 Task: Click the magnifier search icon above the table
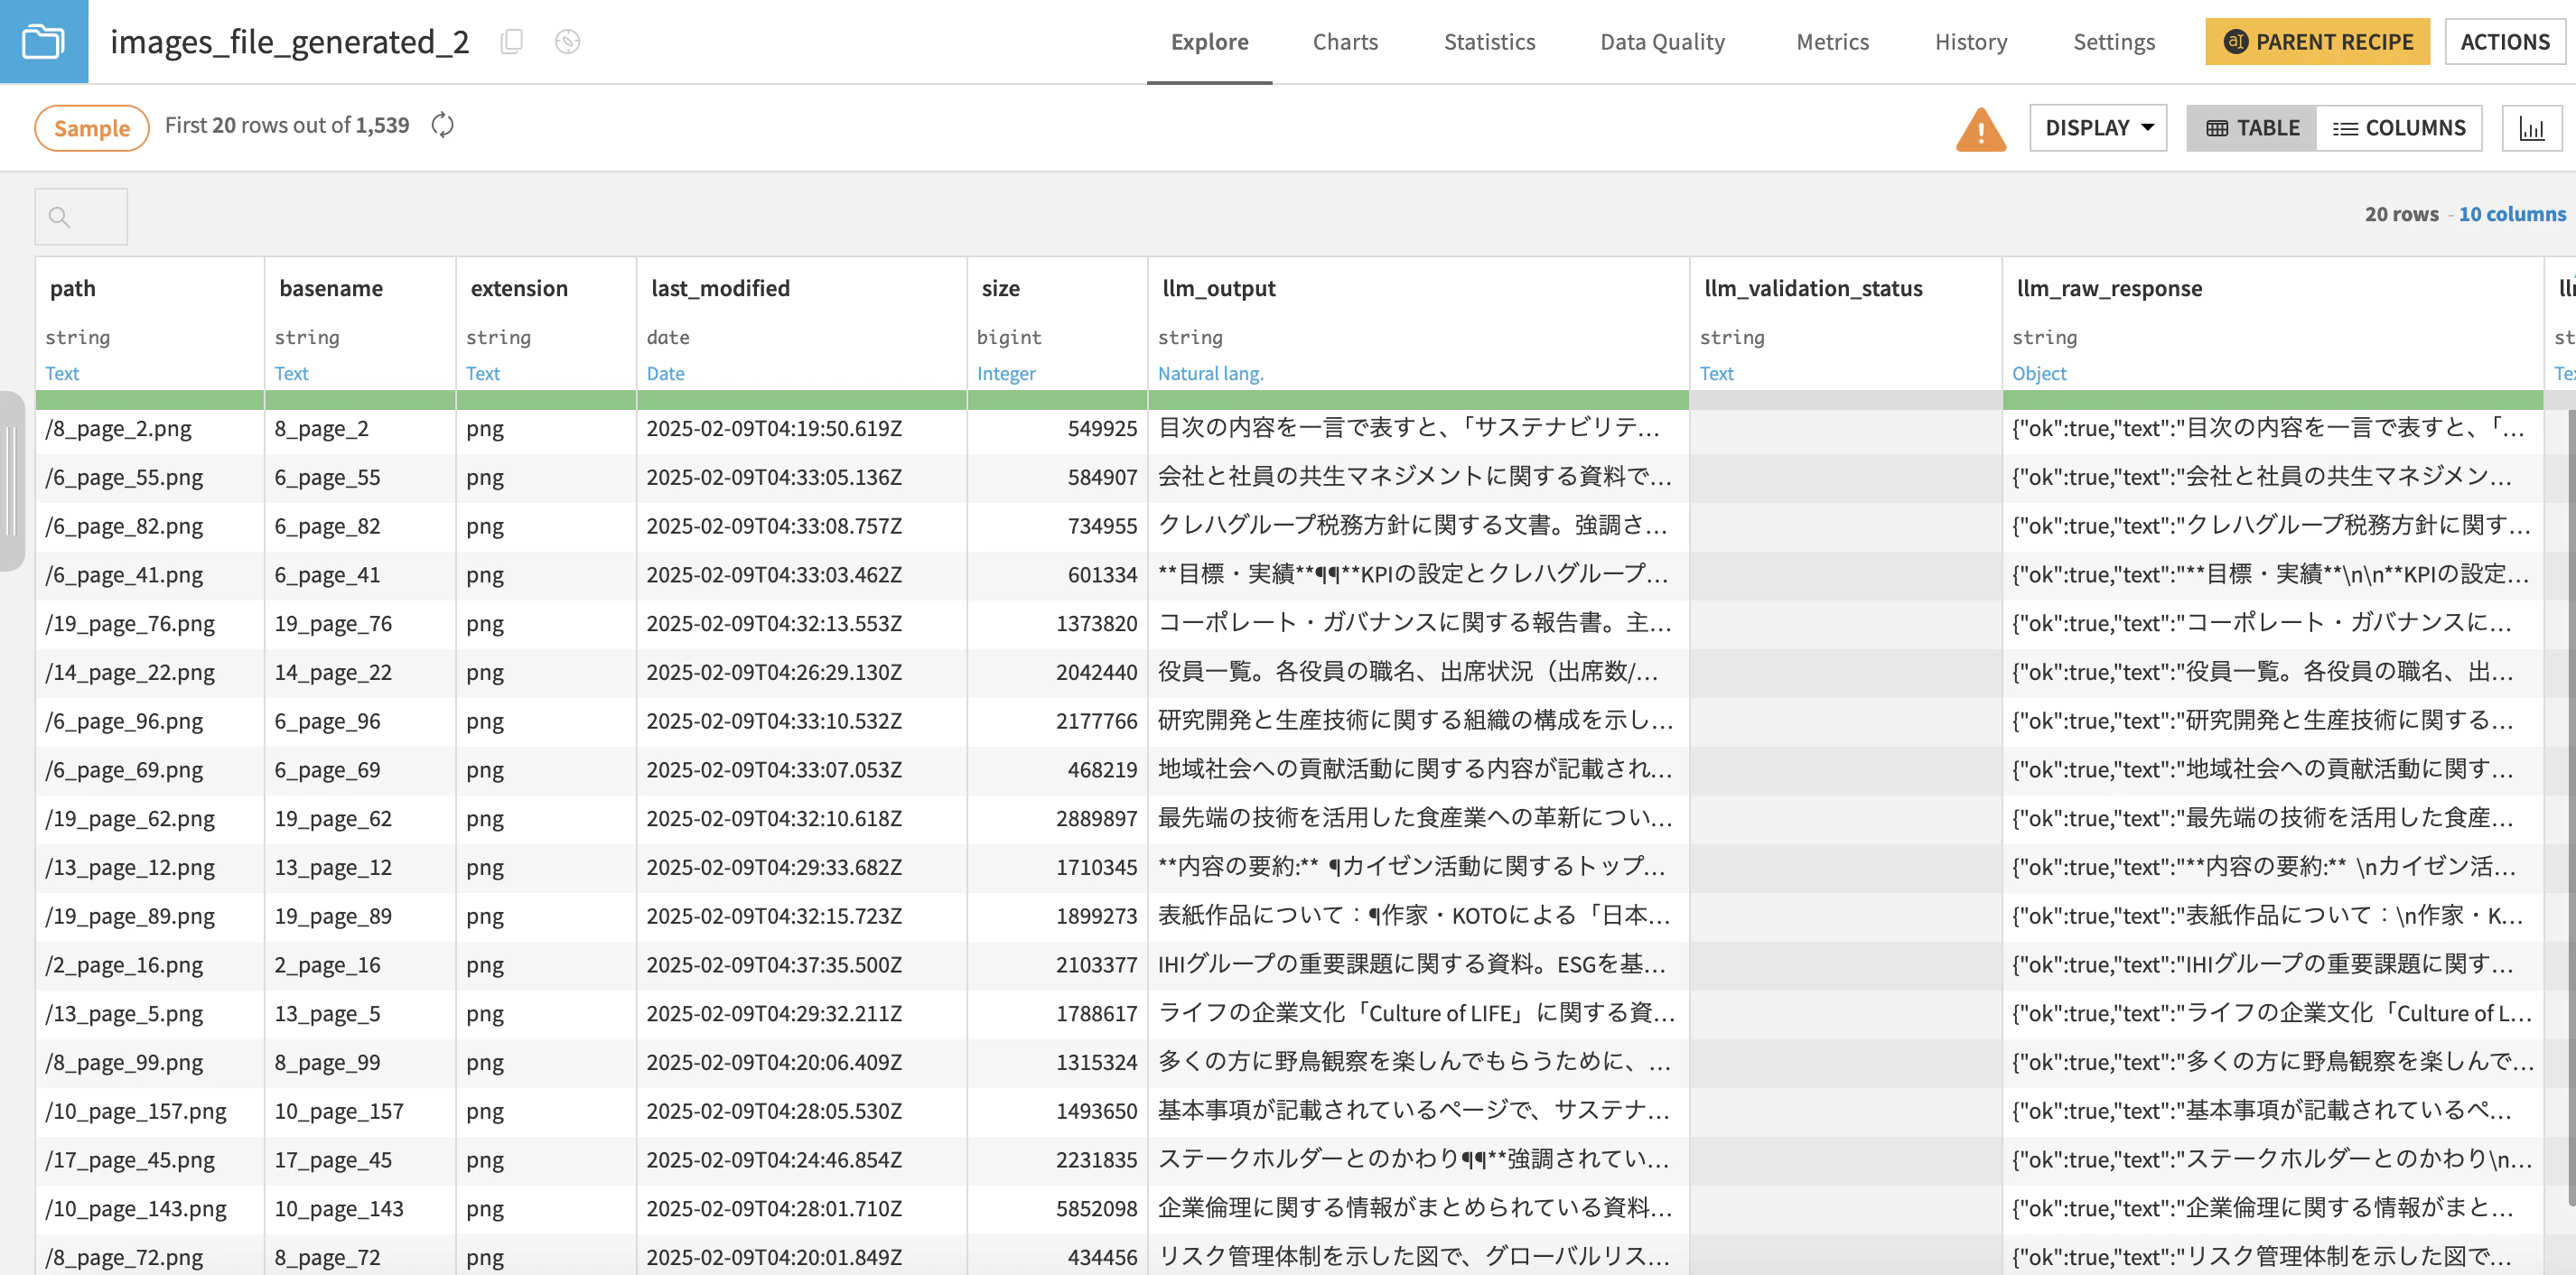pos(60,217)
